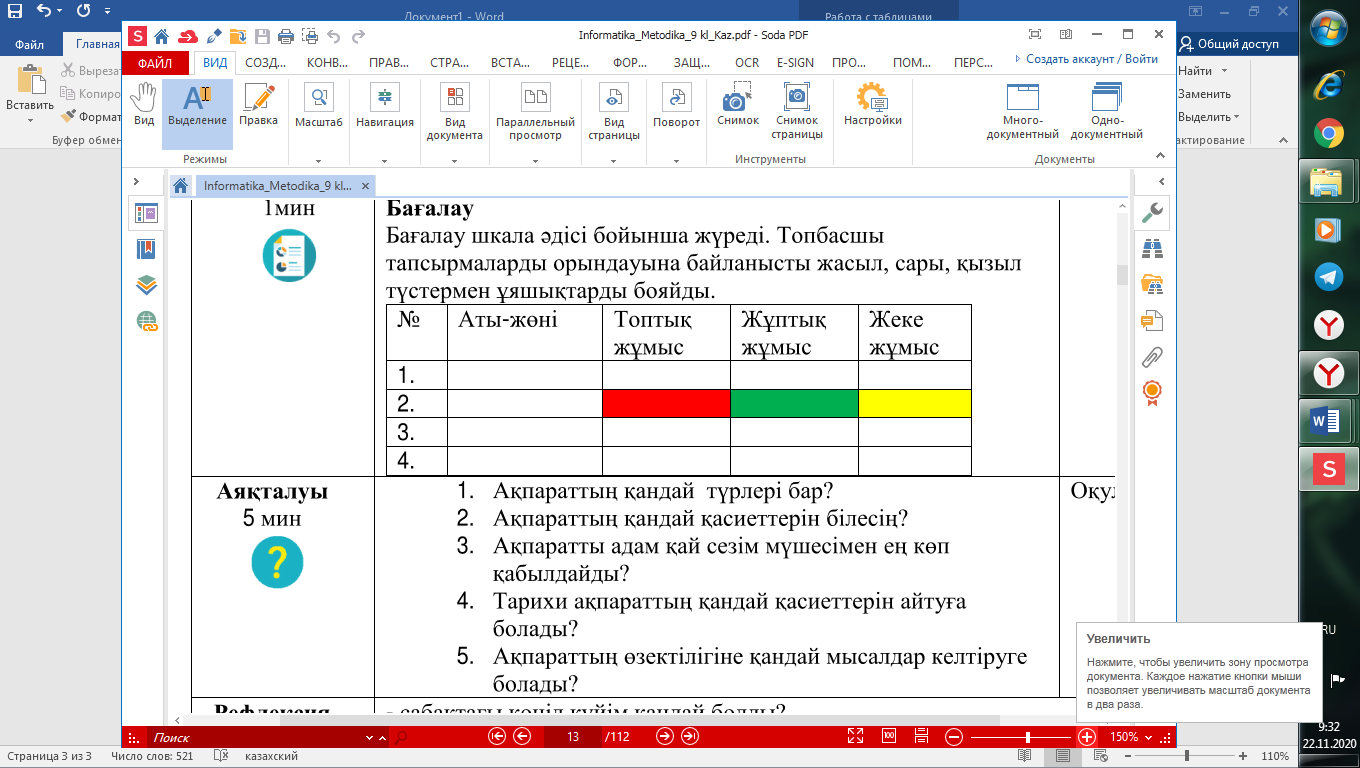This screenshot has width=1360, height=768.
Task: Go to next page arrow in bottom bar
Action: click(x=665, y=737)
